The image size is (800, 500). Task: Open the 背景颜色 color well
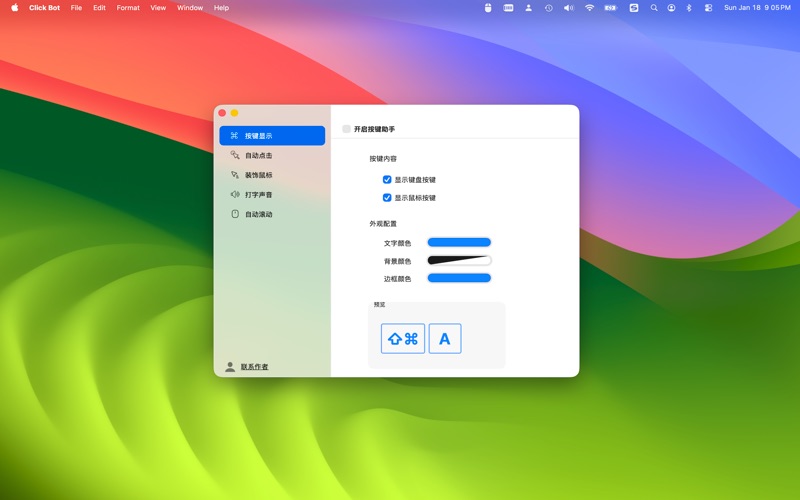point(459,260)
